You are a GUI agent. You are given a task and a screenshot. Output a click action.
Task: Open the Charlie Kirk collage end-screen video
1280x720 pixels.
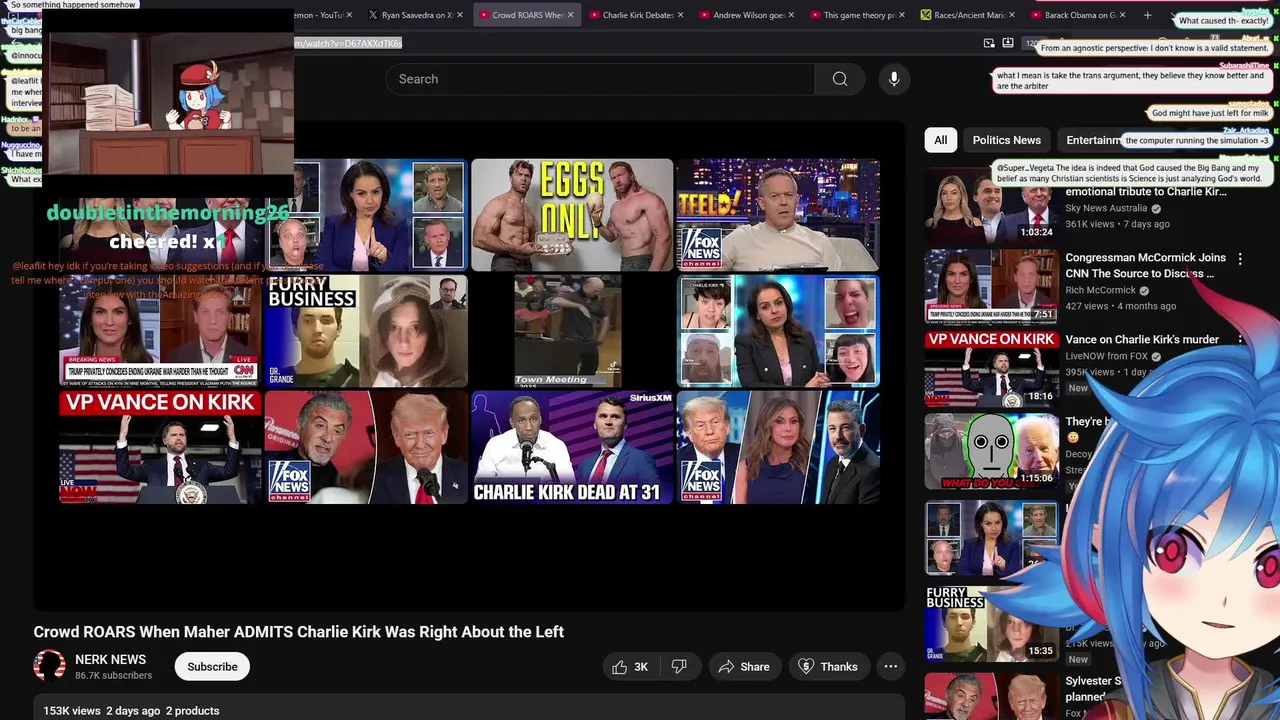[778, 331]
